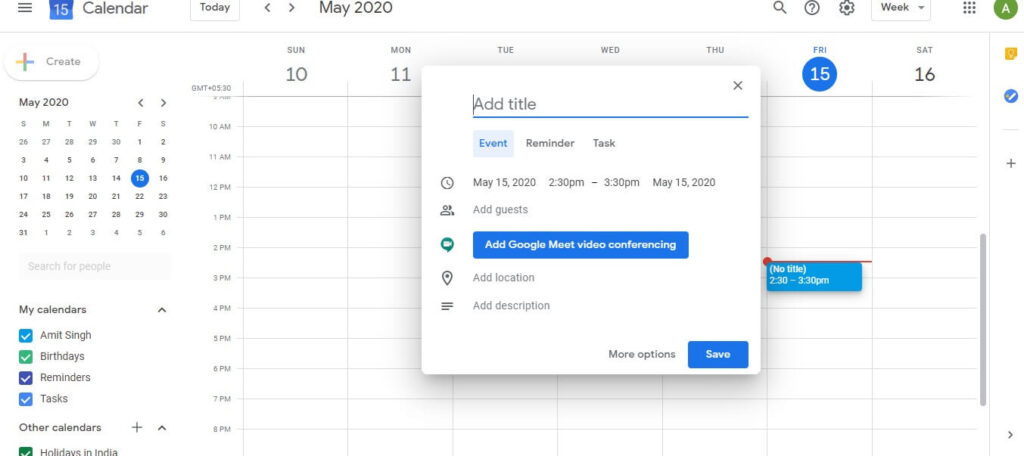
Task: Open the end date May 15, 2020 picker
Action: click(x=684, y=183)
